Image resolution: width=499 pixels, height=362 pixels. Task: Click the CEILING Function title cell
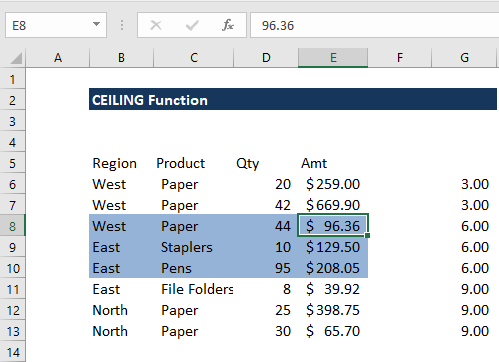293,99
